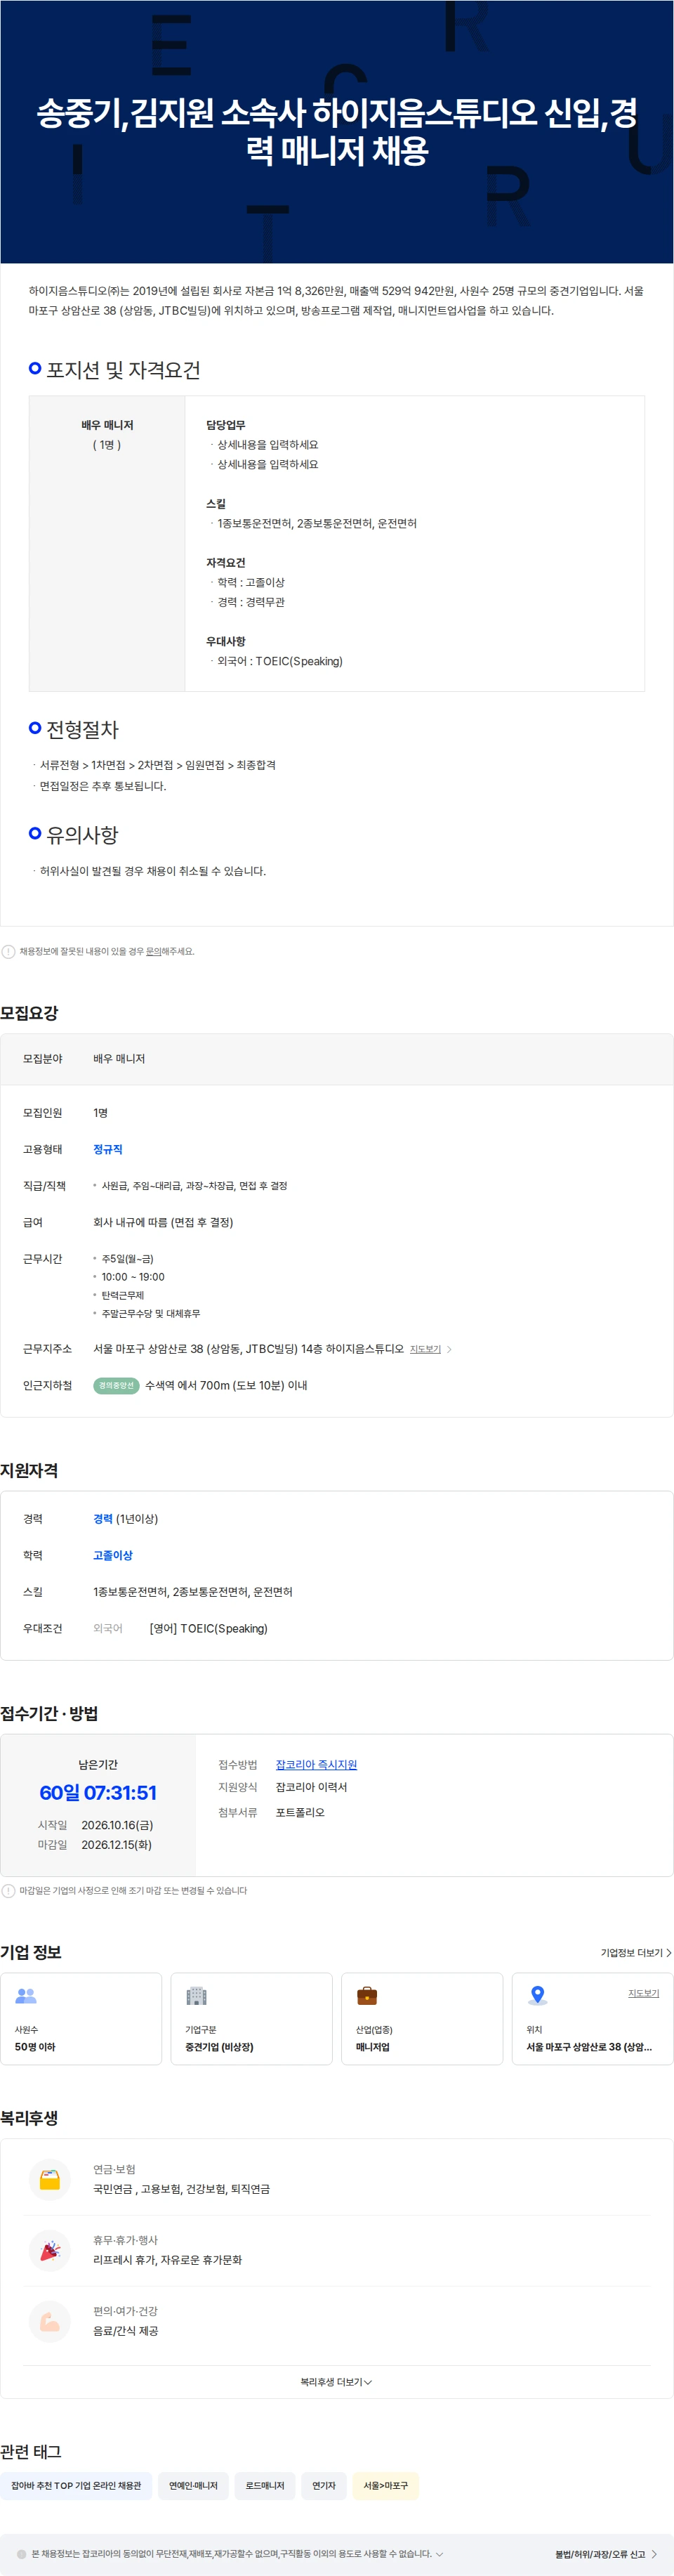674x2576 pixels.
Task: Click the info icon beside the deadline notice
Action: tap(8, 1890)
